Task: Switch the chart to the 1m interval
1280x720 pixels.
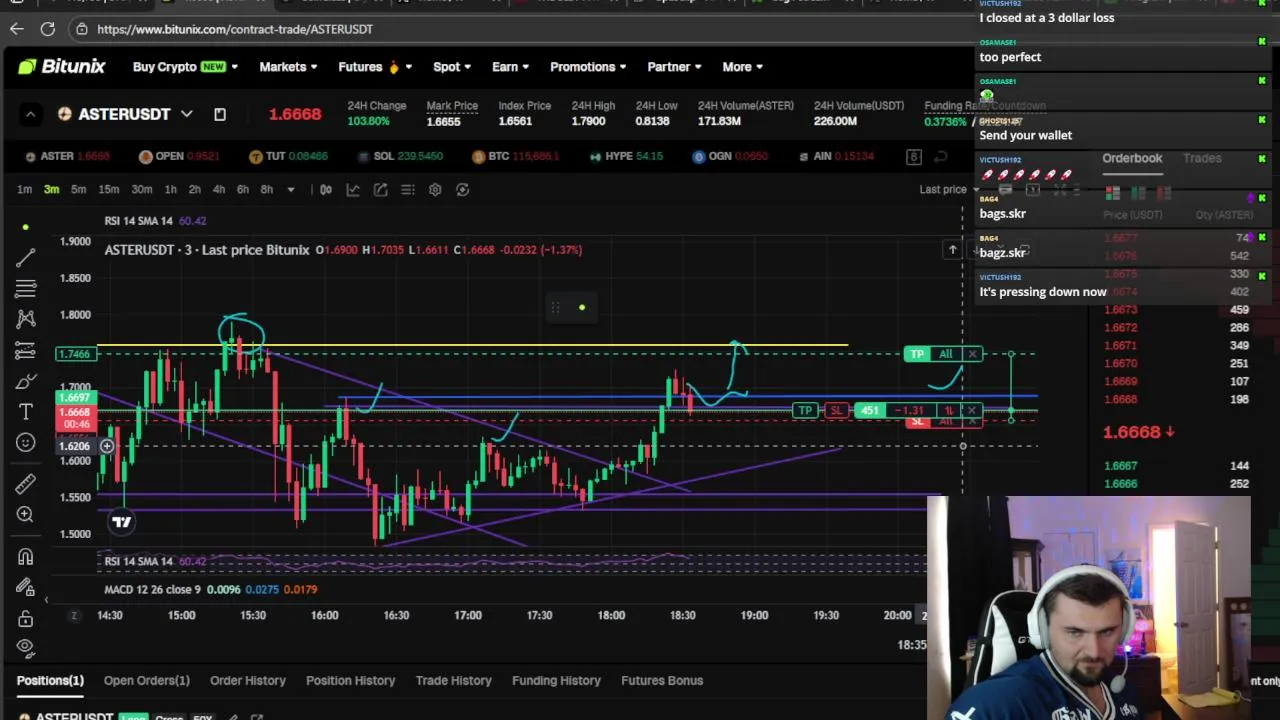Action: tap(24, 190)
